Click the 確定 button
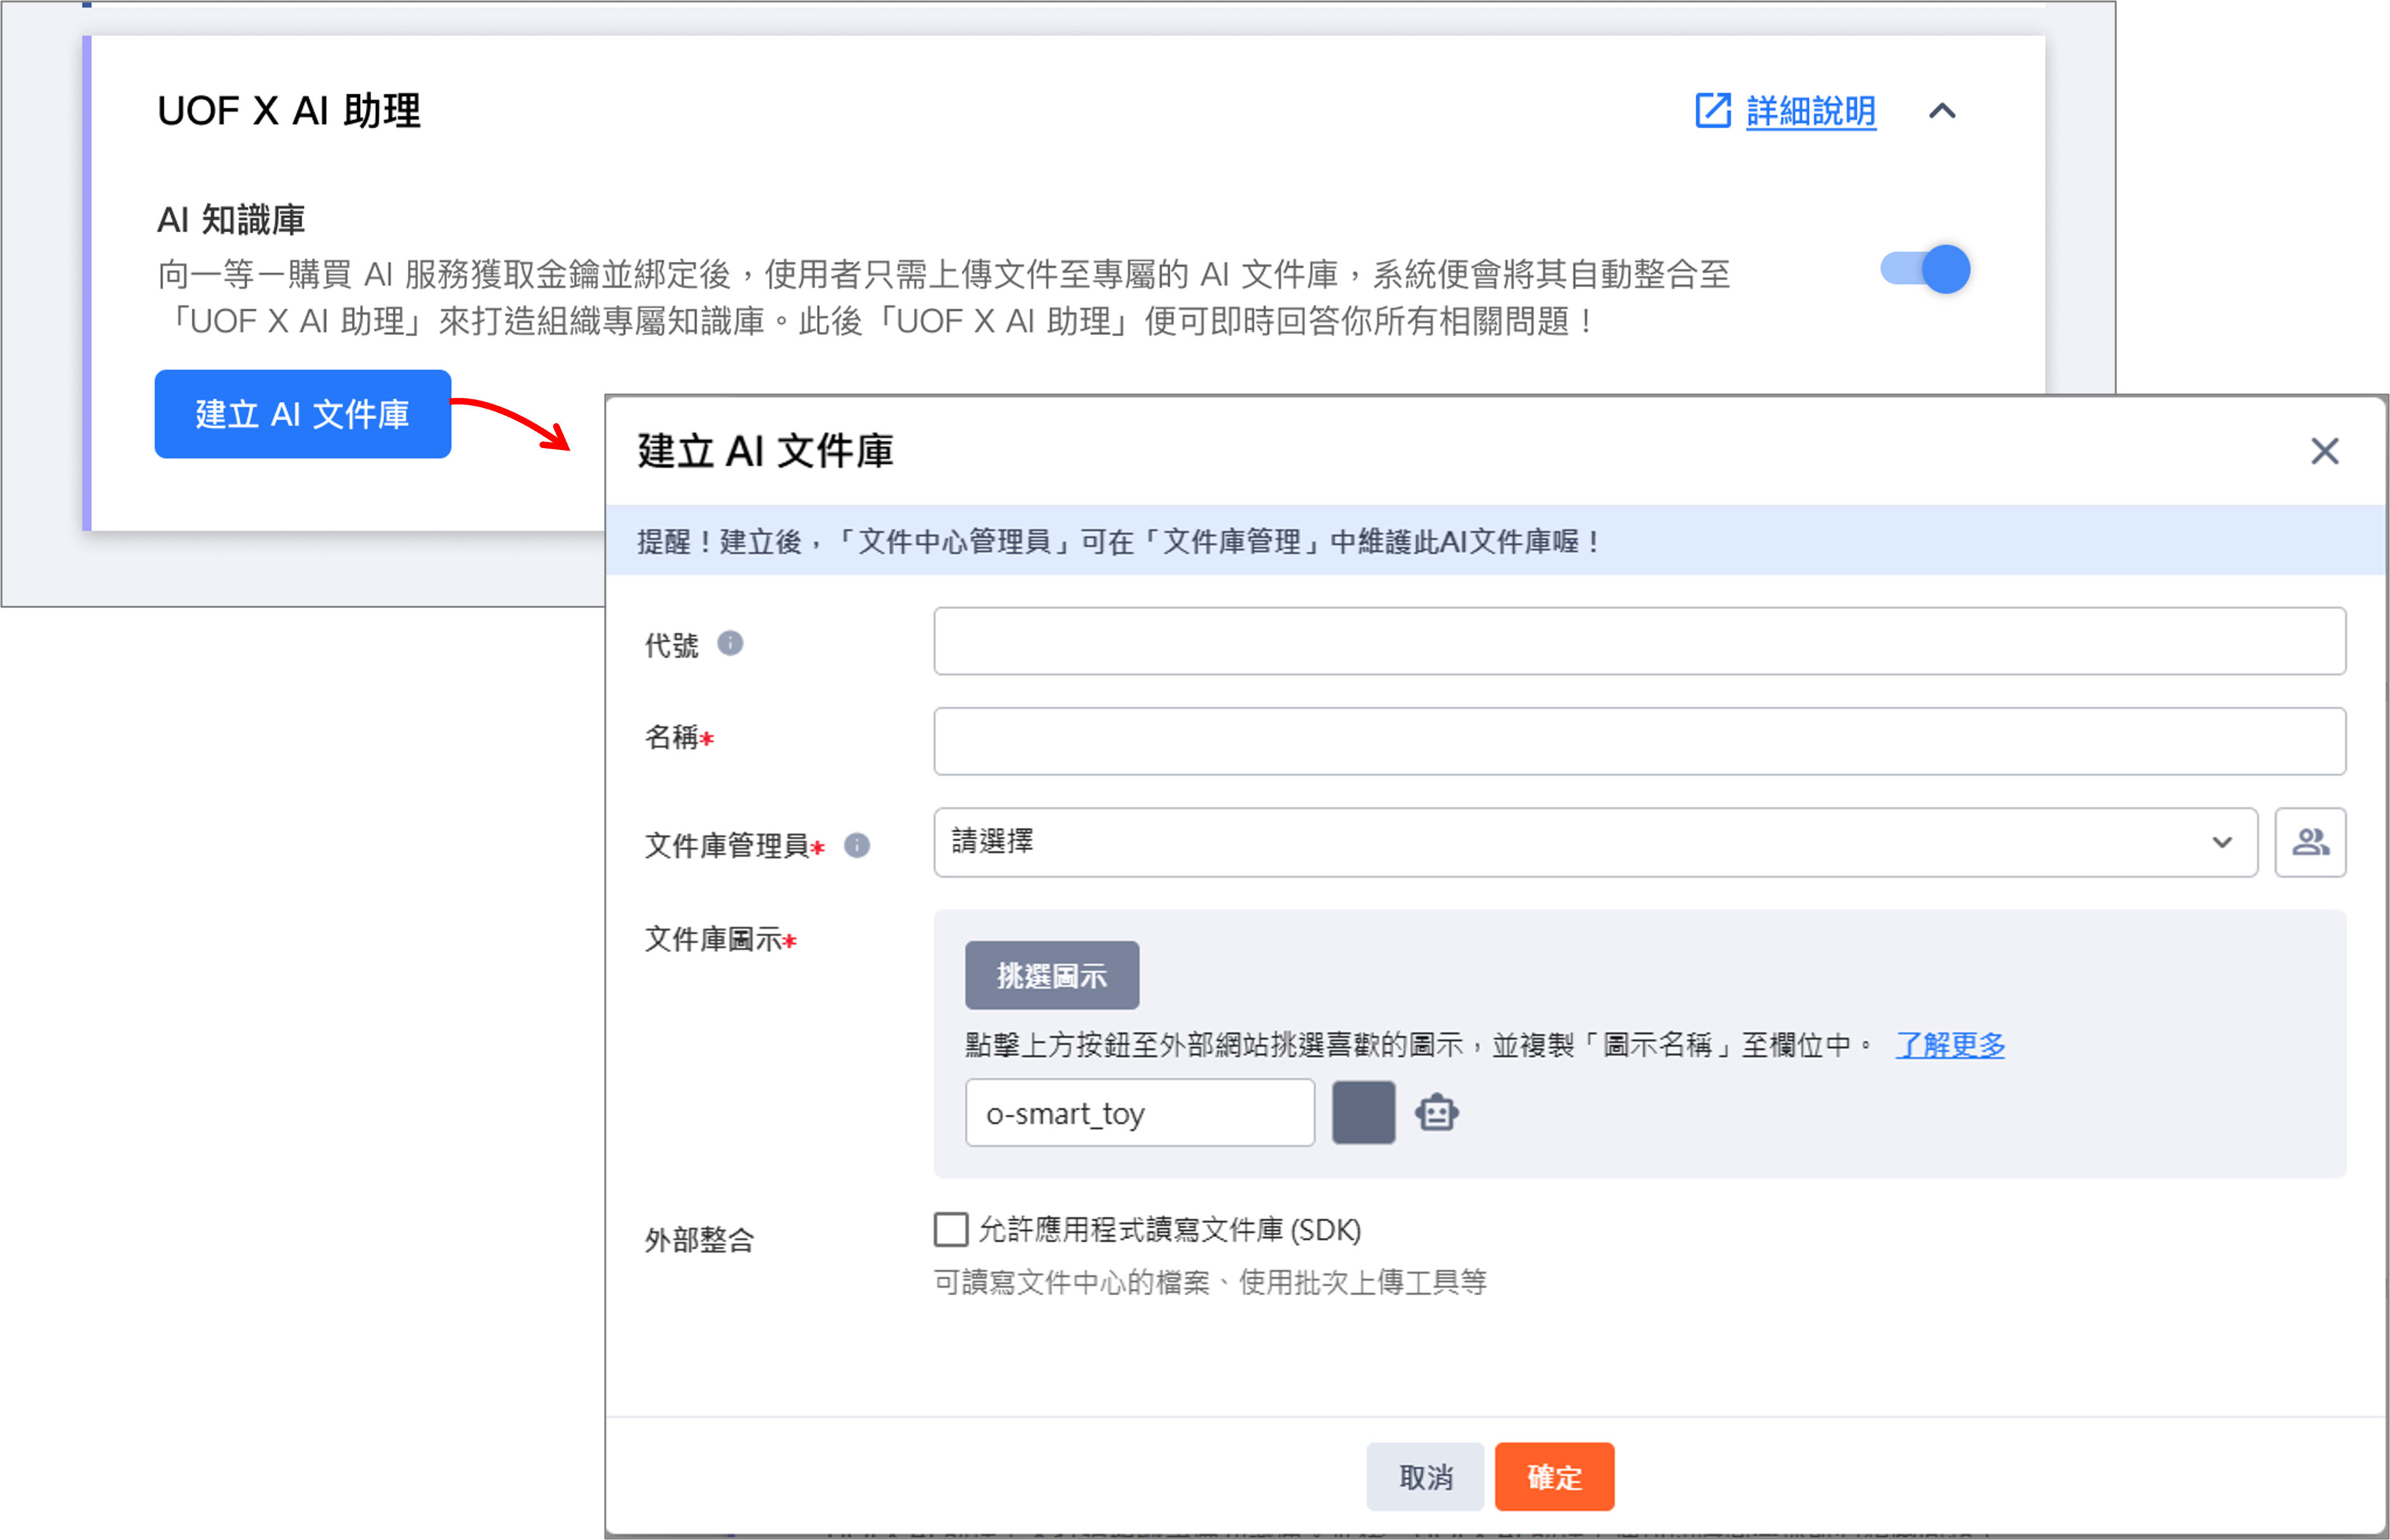 (1554, 1476)
